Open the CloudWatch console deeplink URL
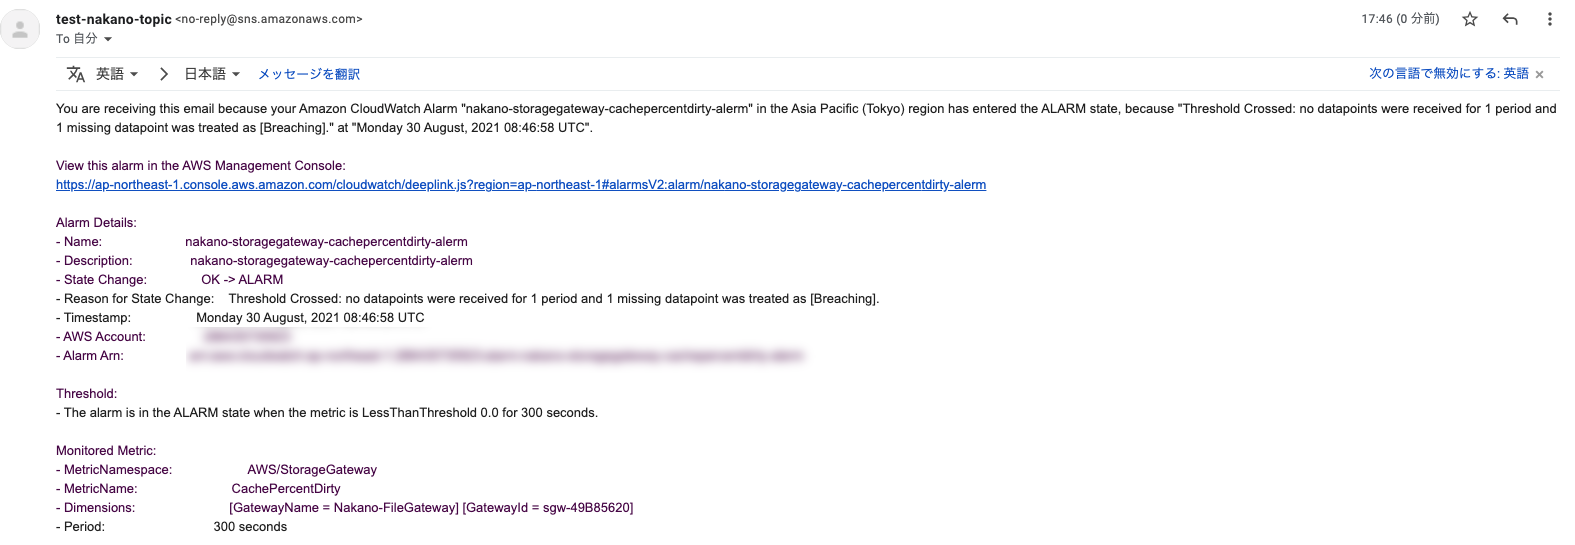Image resolution: width=1575 pixels, height=545 pixels. click(521, 185)
